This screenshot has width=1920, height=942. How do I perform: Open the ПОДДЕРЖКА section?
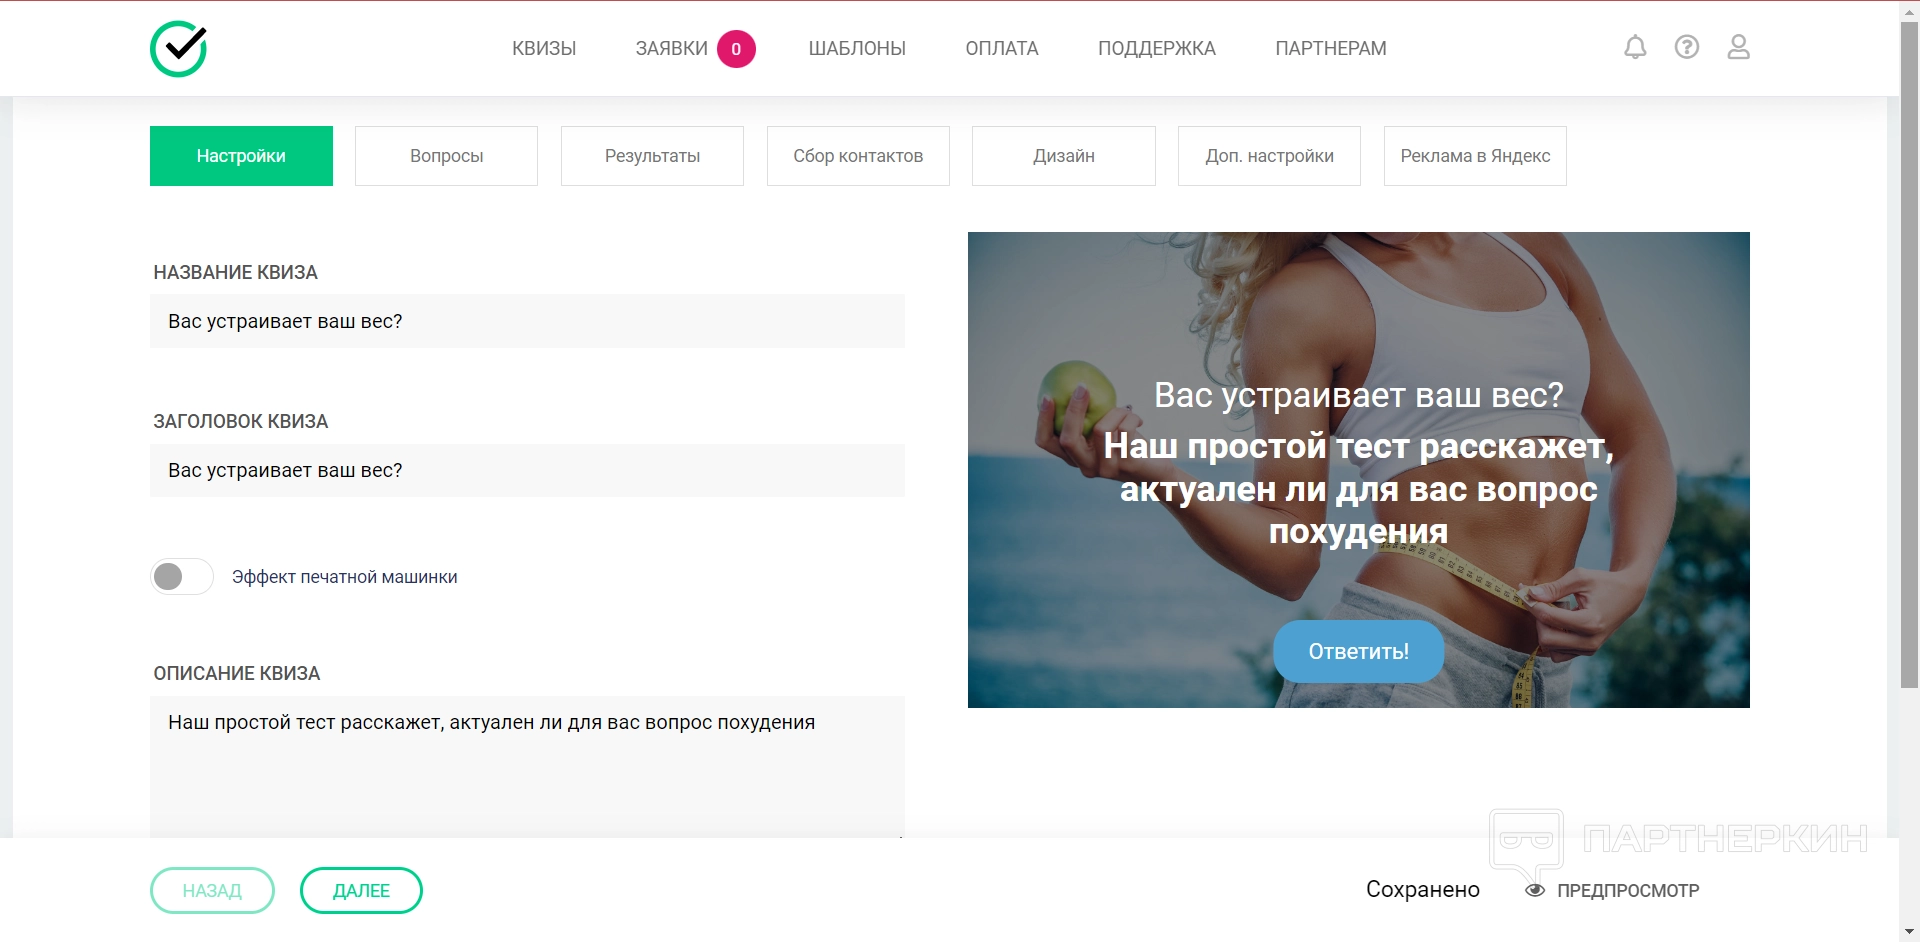(x=1157, y=48)
